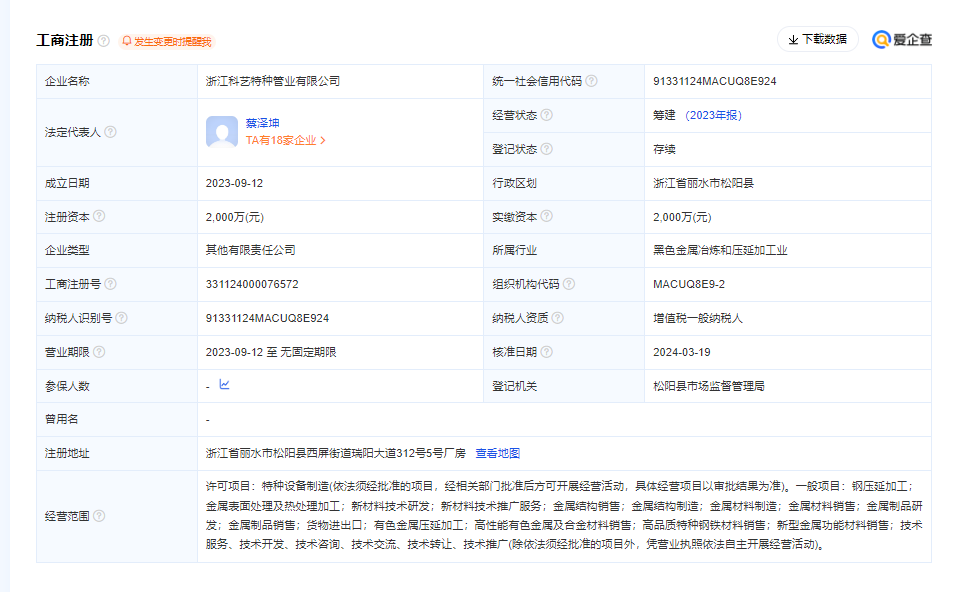955x592 pixels.
Task: Click the help icon beside 统一社会信用代码
Action: click(x=591, y=81)
